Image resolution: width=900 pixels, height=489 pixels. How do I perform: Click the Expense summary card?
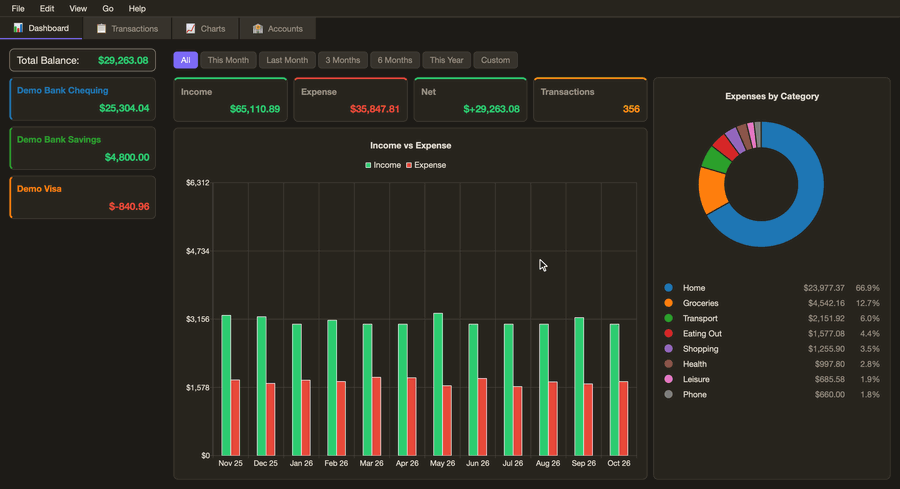pyautogui.click(x=350, y=100)
